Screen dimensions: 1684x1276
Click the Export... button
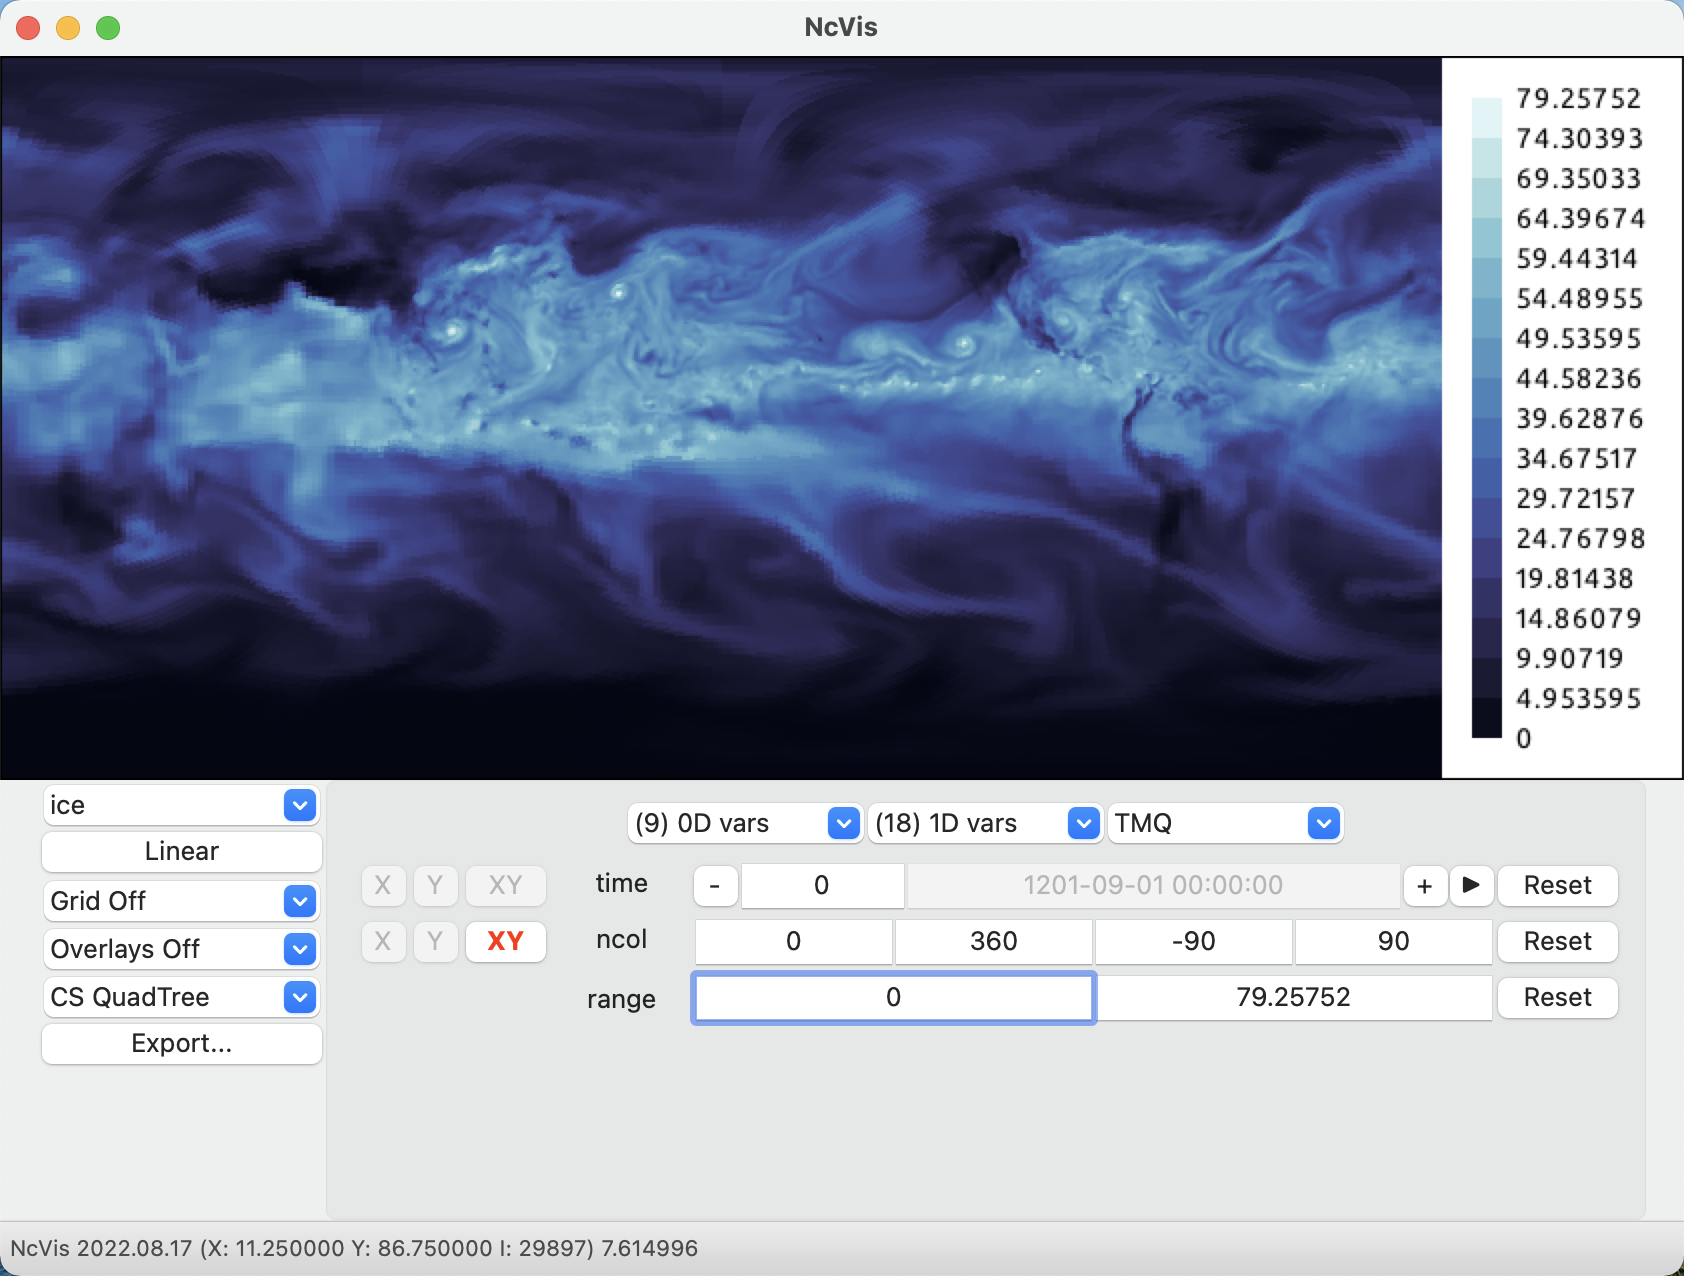point(181,1043)
